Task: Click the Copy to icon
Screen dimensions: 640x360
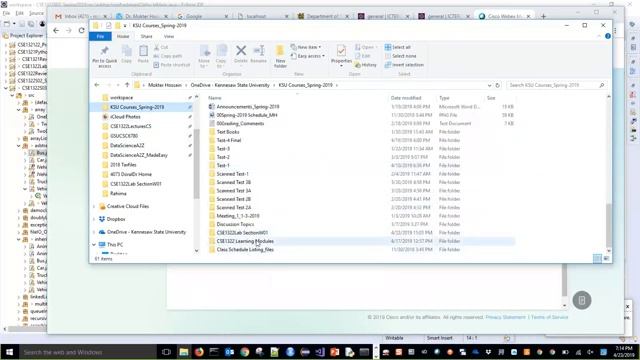Action: (x=222, y=51)
